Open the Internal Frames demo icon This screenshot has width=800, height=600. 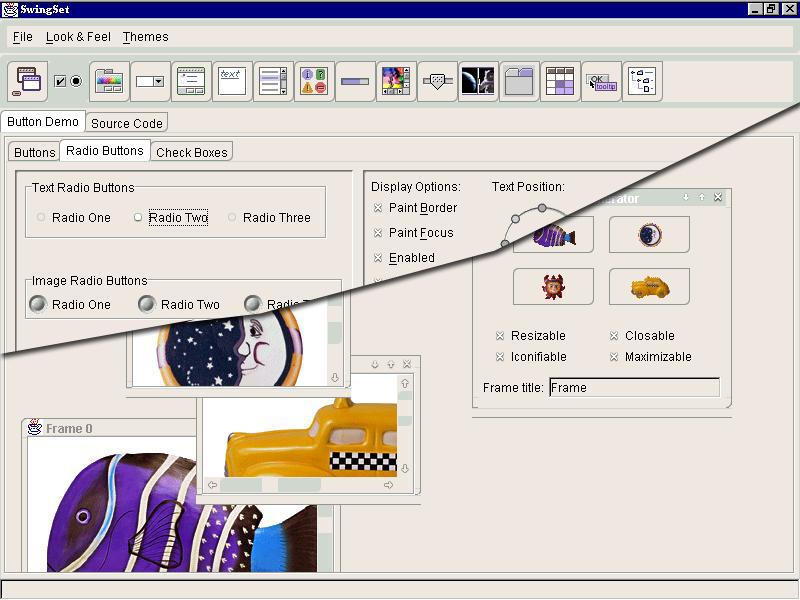(x=28, y=81)
